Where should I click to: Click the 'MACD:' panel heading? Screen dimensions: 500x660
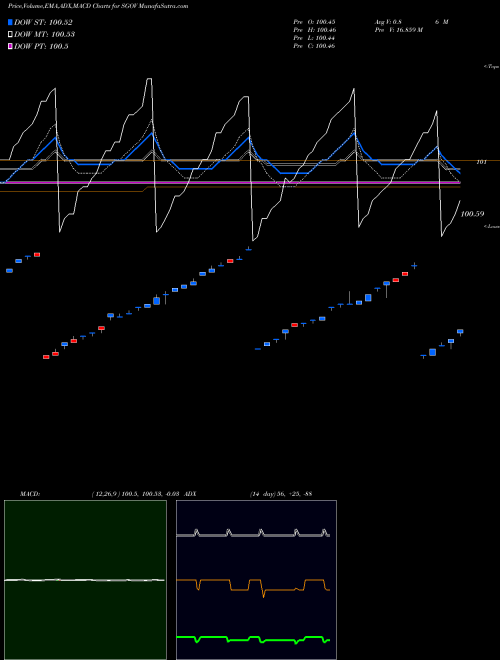30,493
